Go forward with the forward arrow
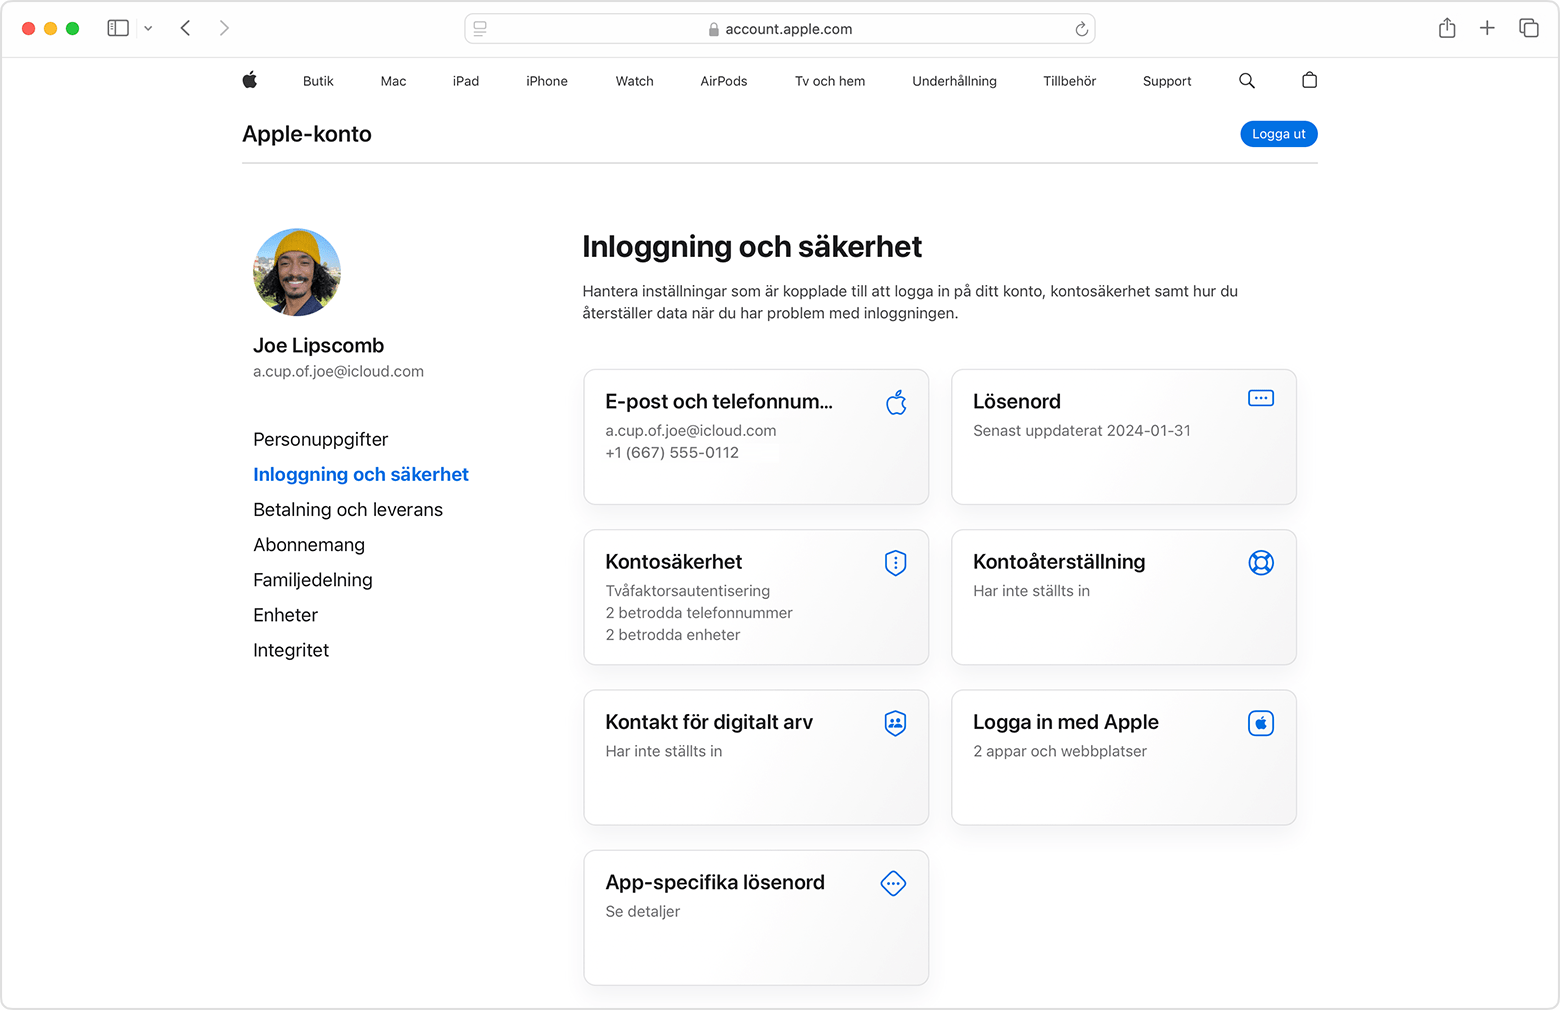 tap(224, 28)
